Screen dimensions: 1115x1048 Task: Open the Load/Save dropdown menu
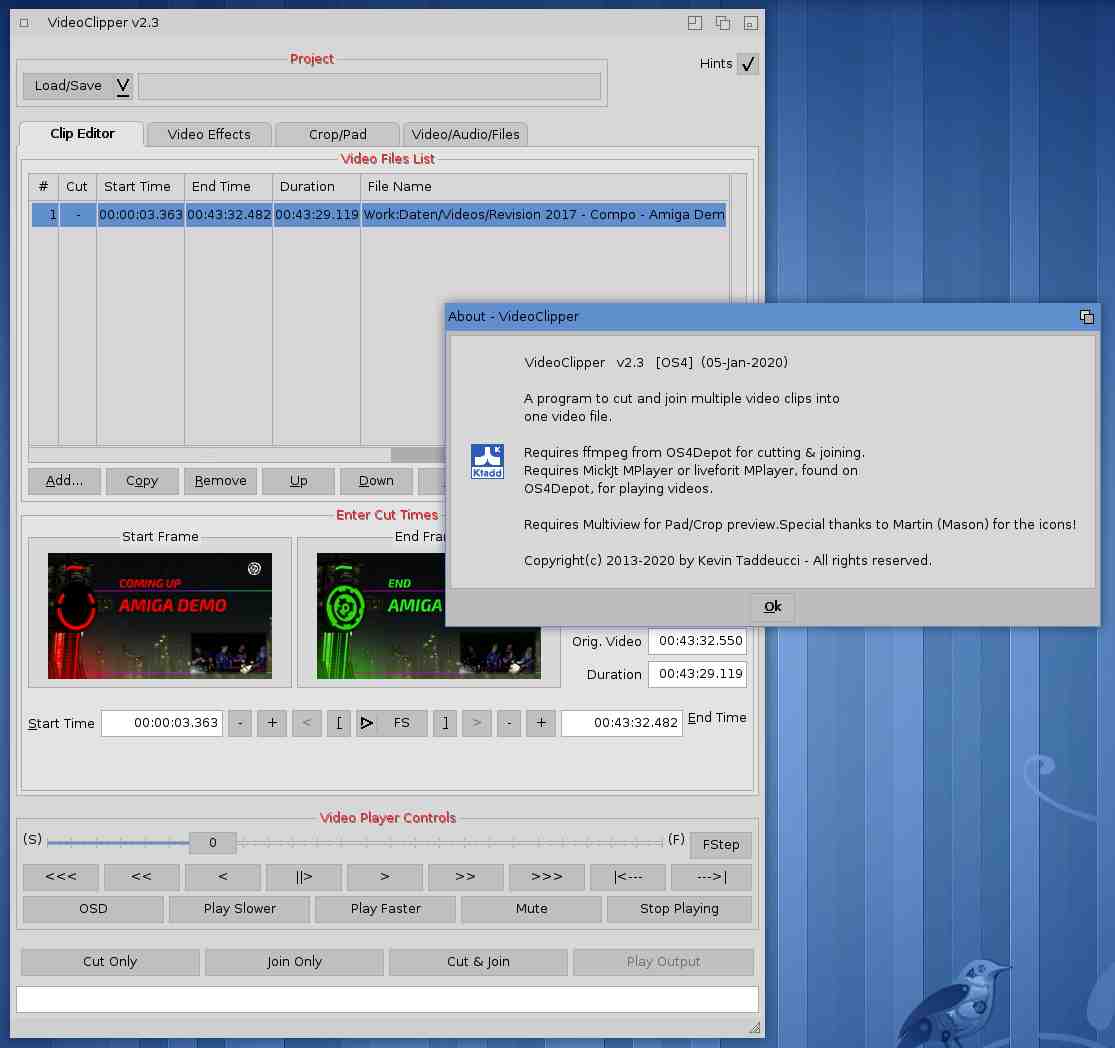[78, 86]
